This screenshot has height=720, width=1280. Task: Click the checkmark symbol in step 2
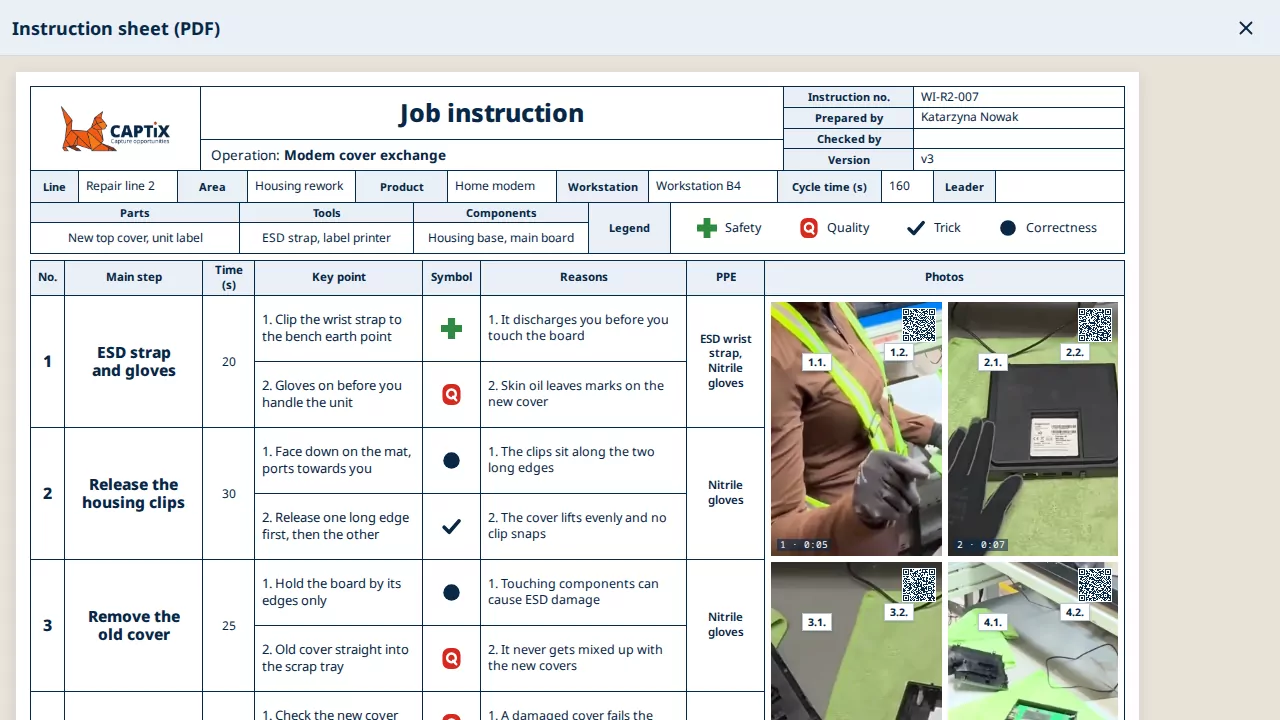coord(452,526)
